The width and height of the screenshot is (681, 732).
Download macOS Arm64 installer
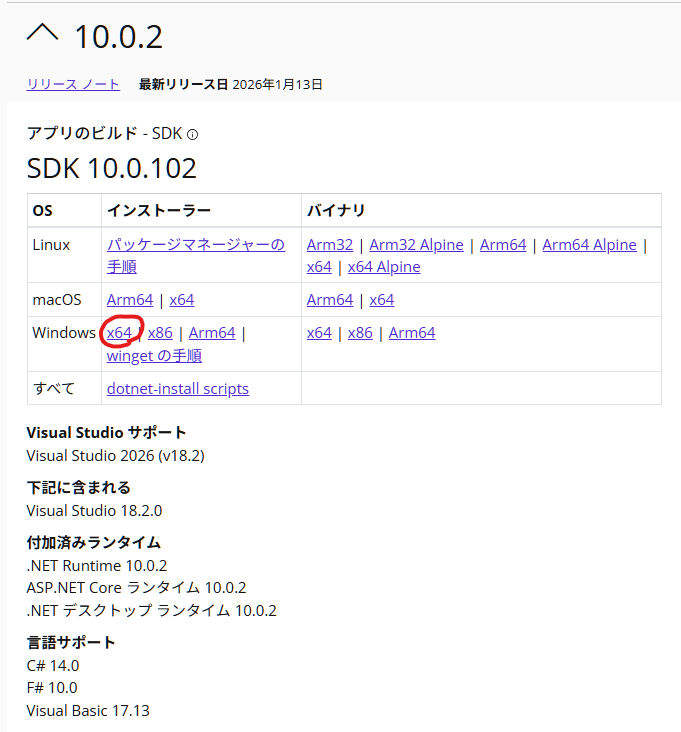130,300
